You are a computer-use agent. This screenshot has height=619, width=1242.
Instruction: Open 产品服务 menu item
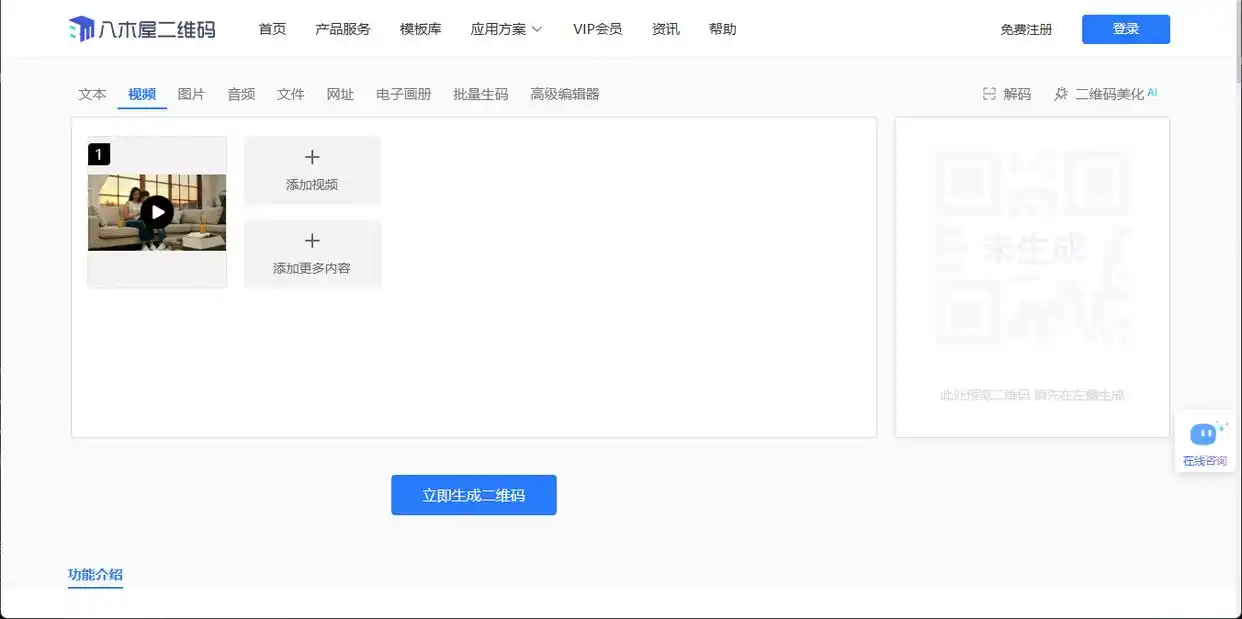click(x=343, y=29)
